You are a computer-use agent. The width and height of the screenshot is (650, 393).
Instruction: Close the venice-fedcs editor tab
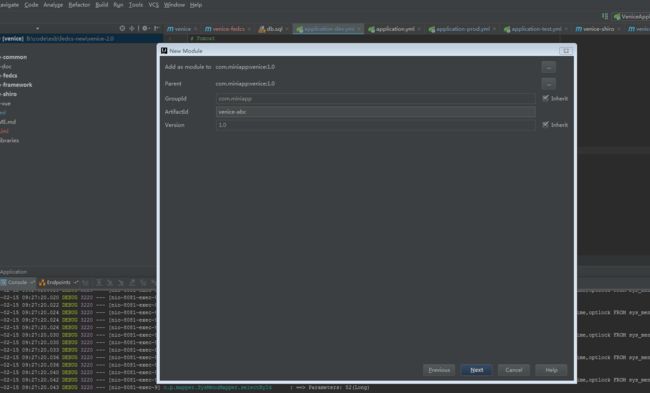(x=249, y=29)
